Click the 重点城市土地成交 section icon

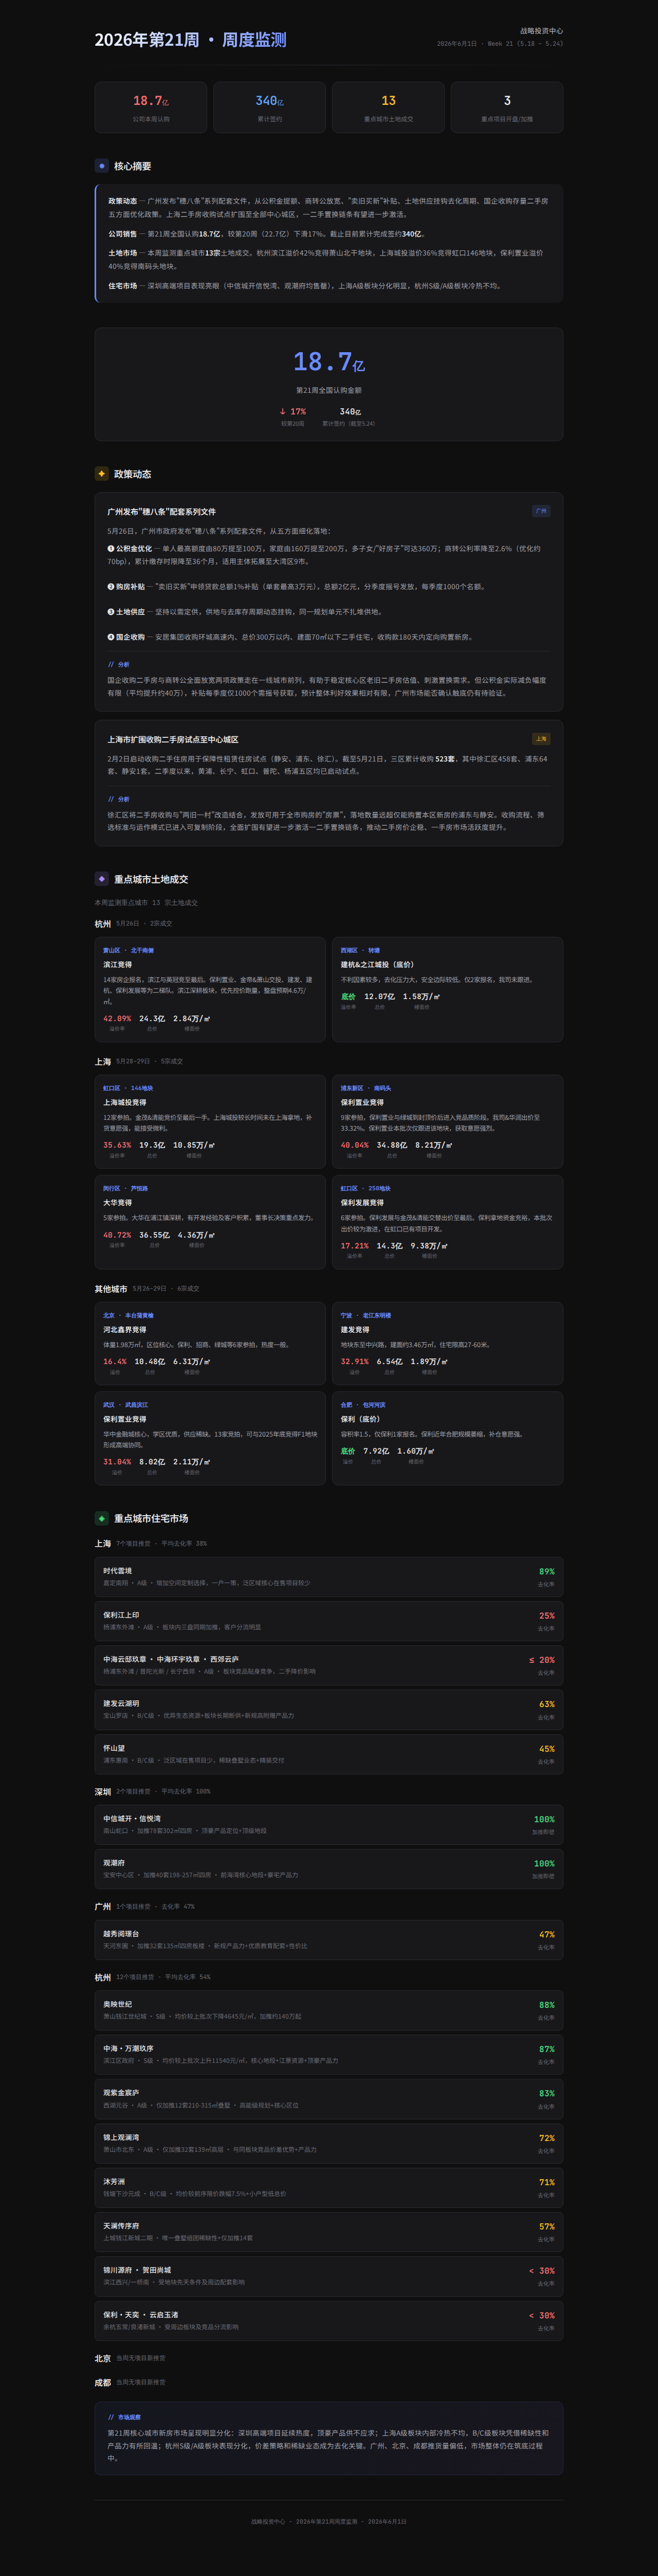(102, 879)
